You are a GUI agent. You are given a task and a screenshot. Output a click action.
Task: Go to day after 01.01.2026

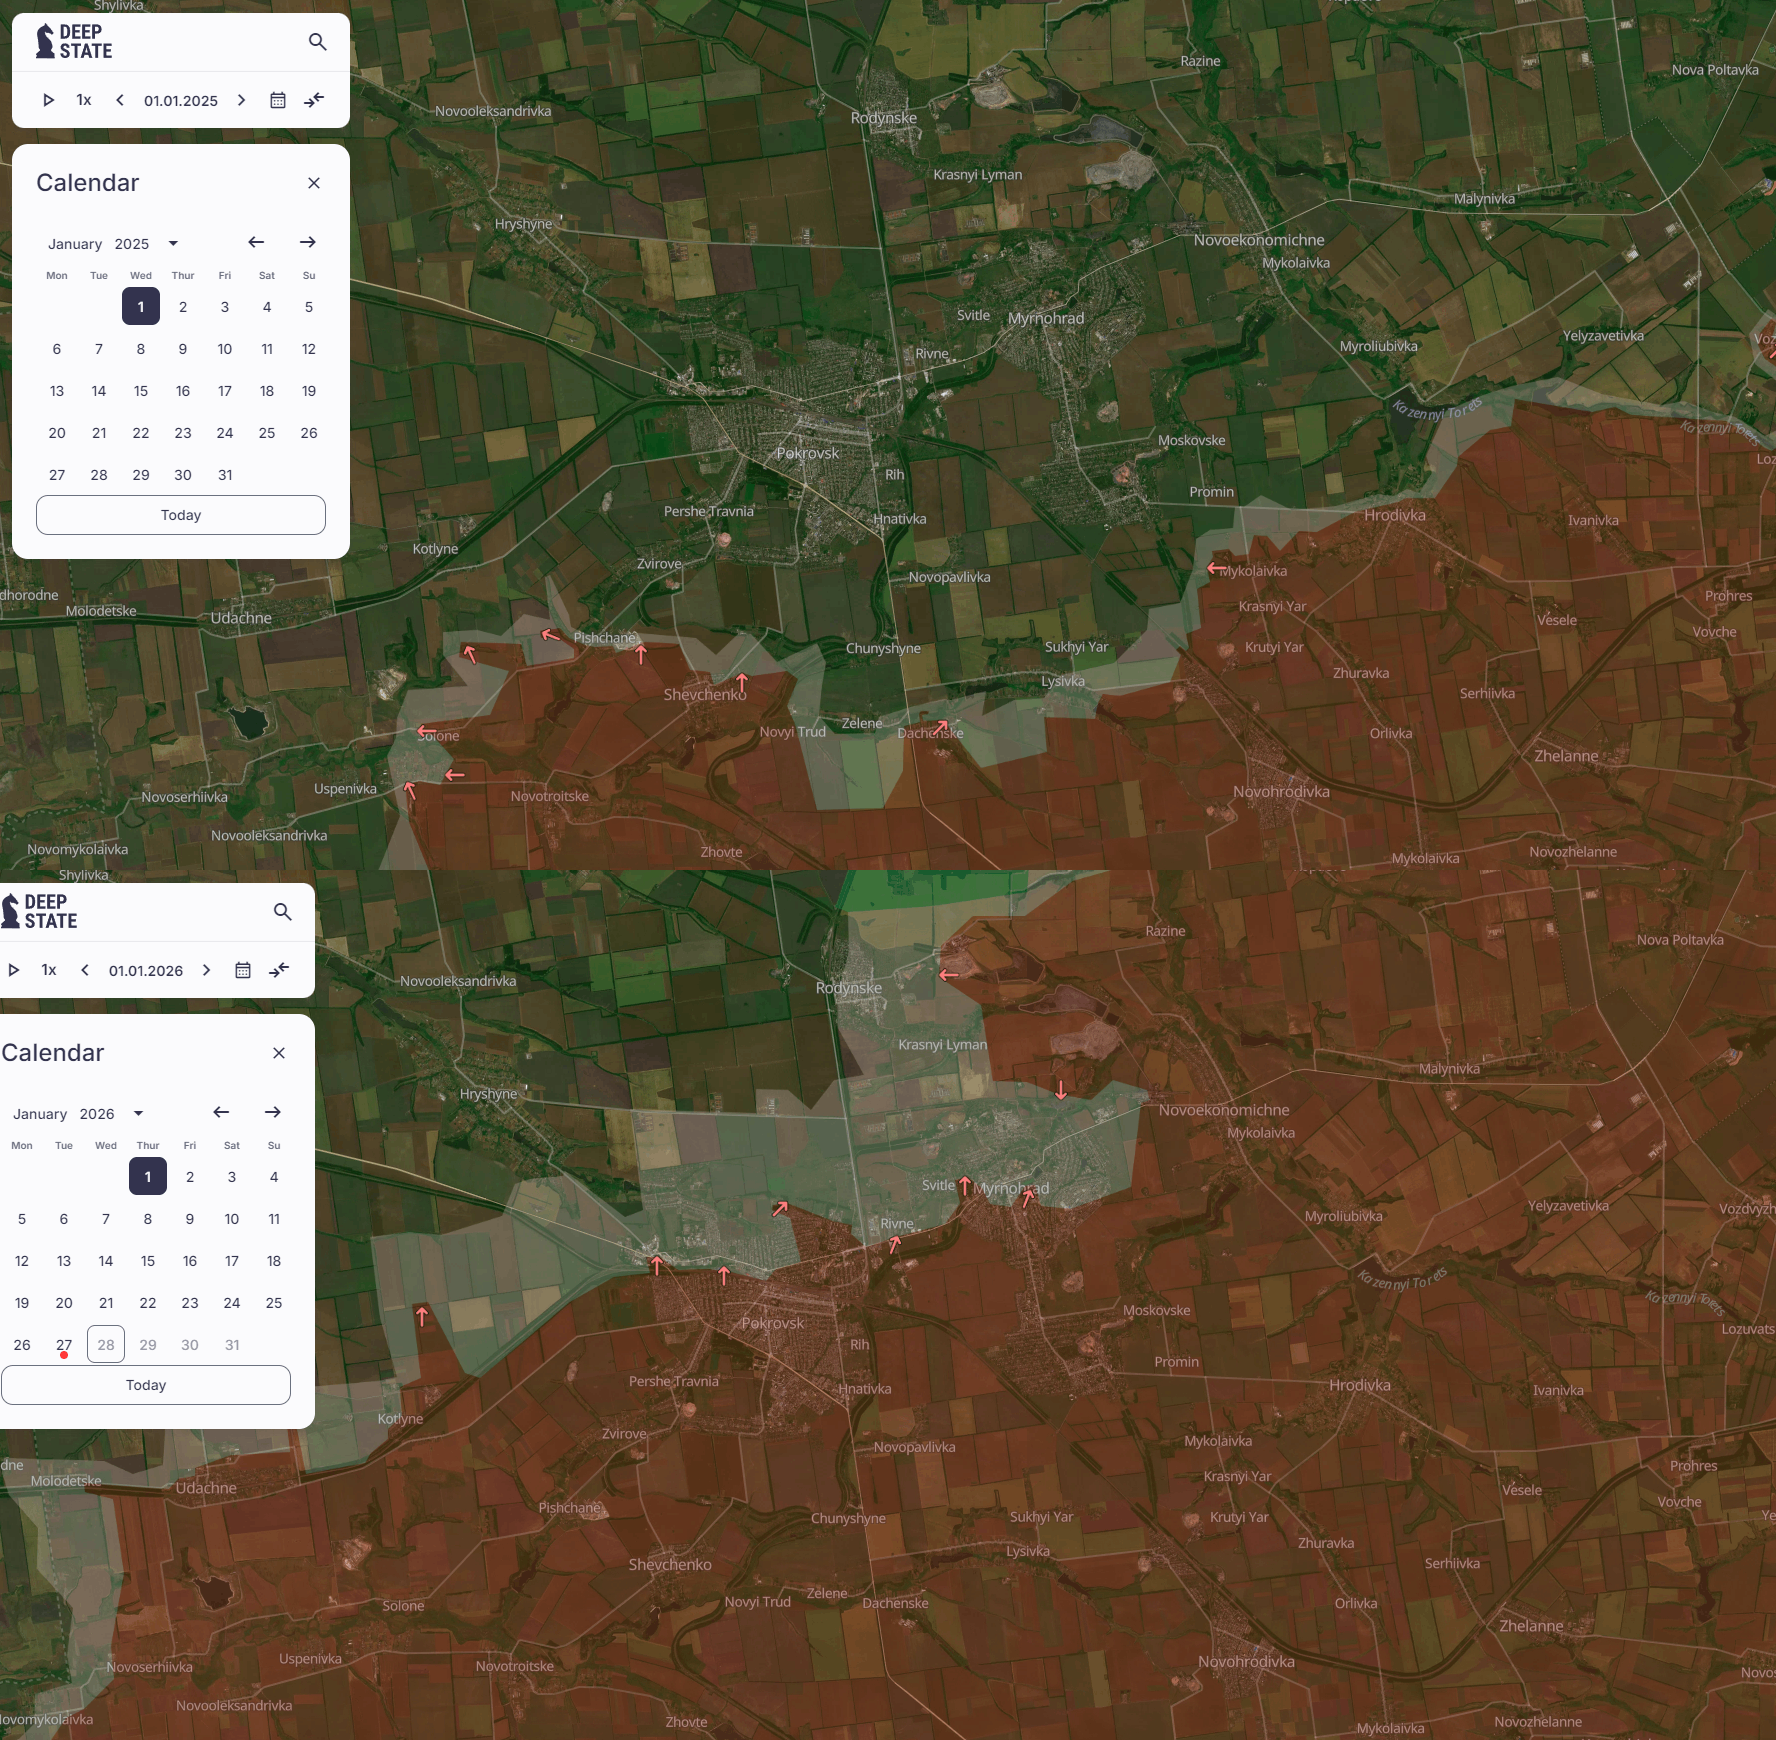(x=206, y=970)
